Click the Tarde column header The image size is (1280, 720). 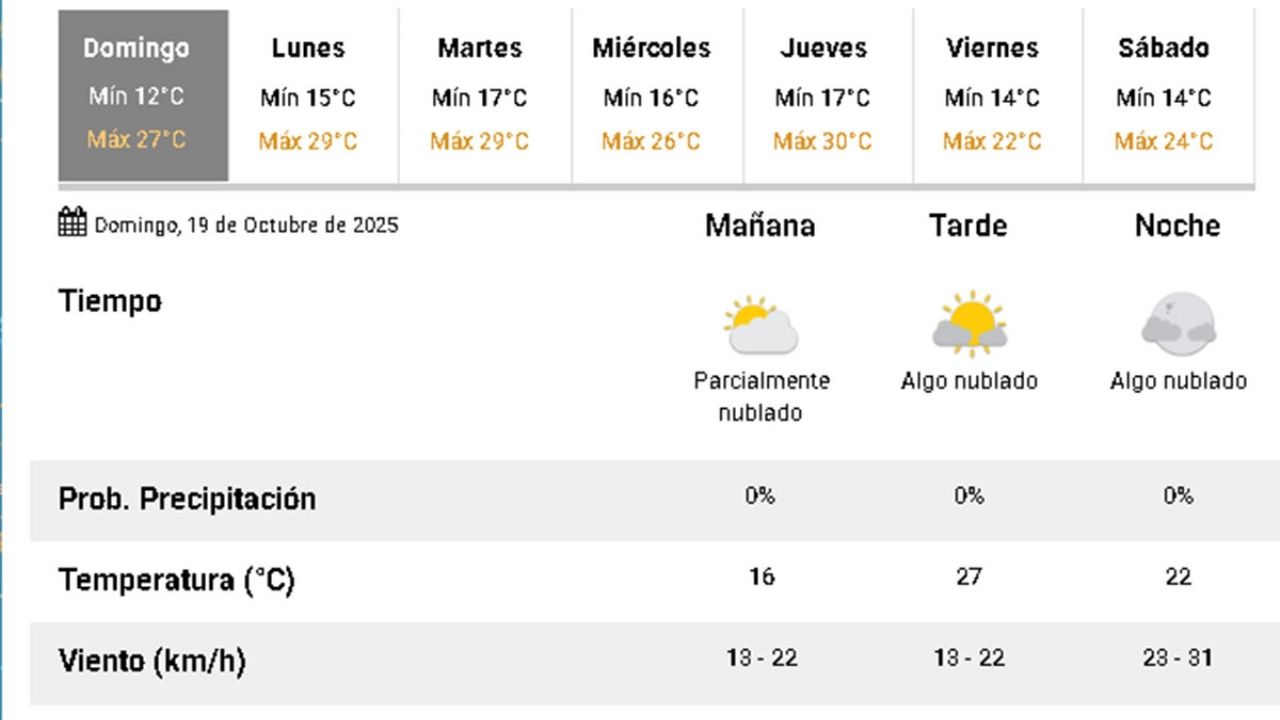[968, 226]
